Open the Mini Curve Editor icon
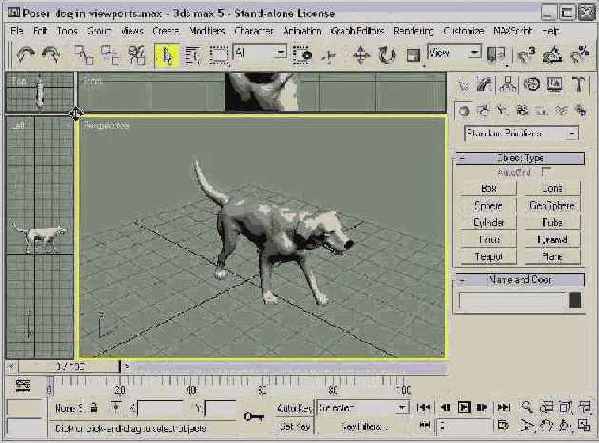Viewport: 599px width, 443px height. point(23,385)
